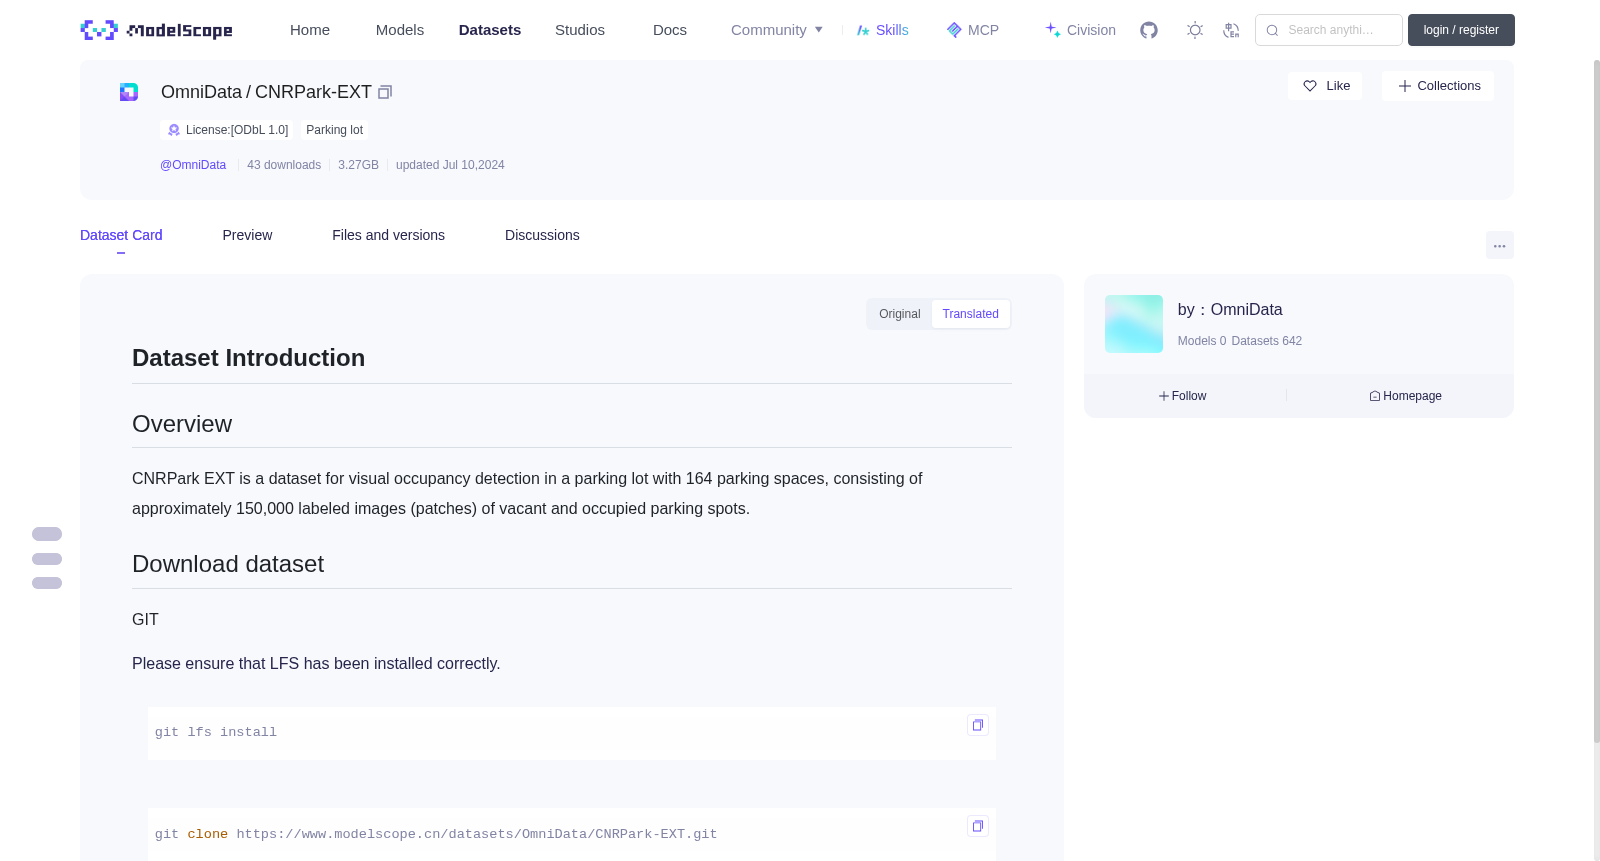Open the ModelScope logo homepage
The image size is (1600, 861).
tap(156, 30)
